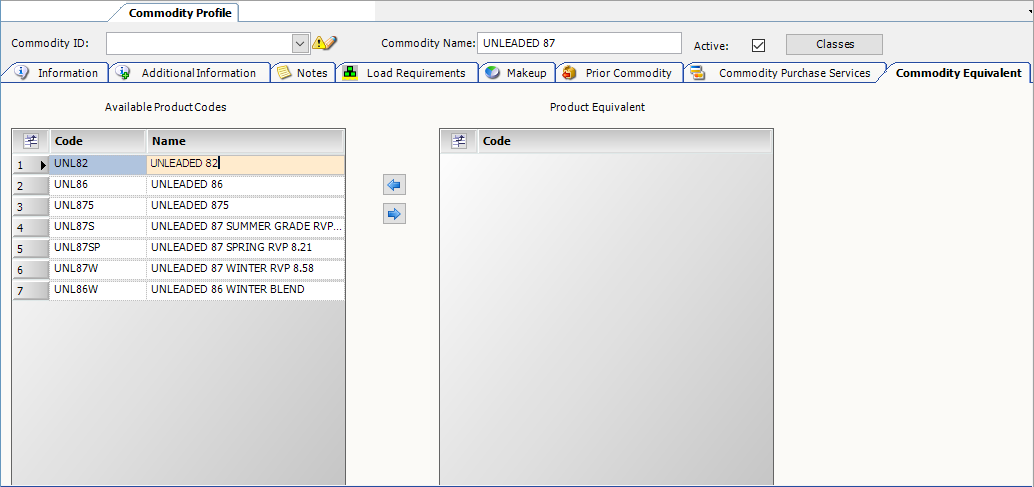Screen dimensions: 1034x487
Task: Open column chooser icon in Available Product Codes grid
Action: (x=31, y=141)
